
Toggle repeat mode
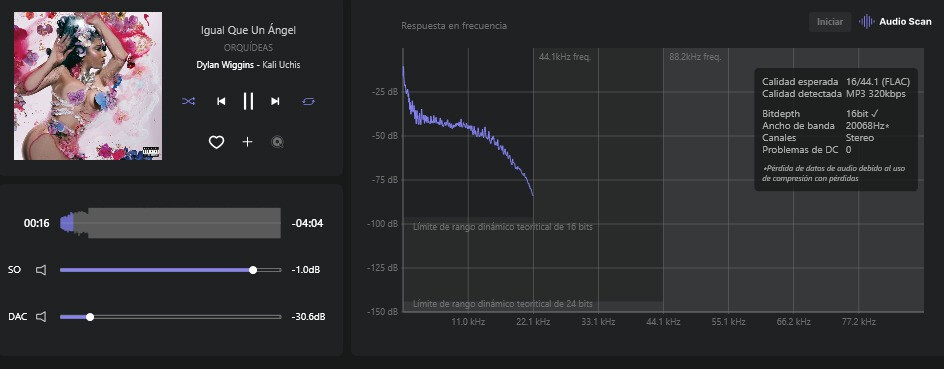[308, 101]
